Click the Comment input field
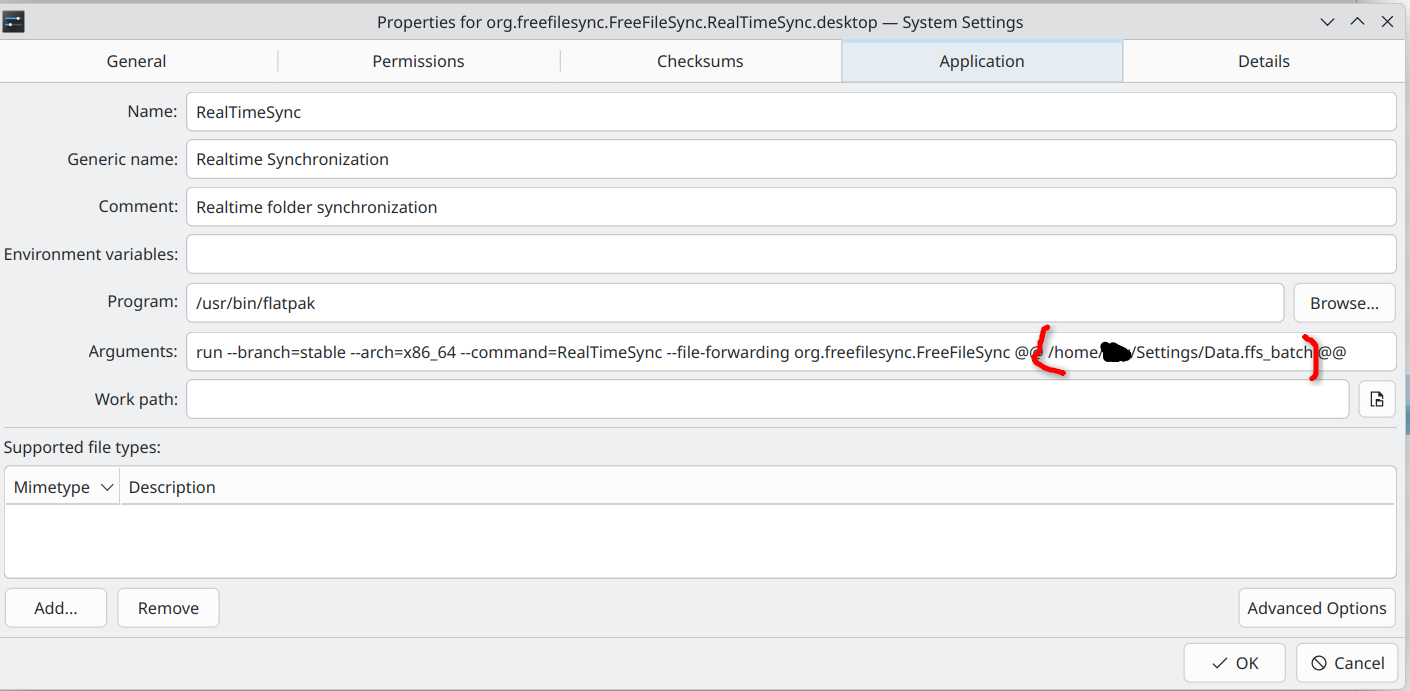The image size is (1410, 691). tap(791, 207)
